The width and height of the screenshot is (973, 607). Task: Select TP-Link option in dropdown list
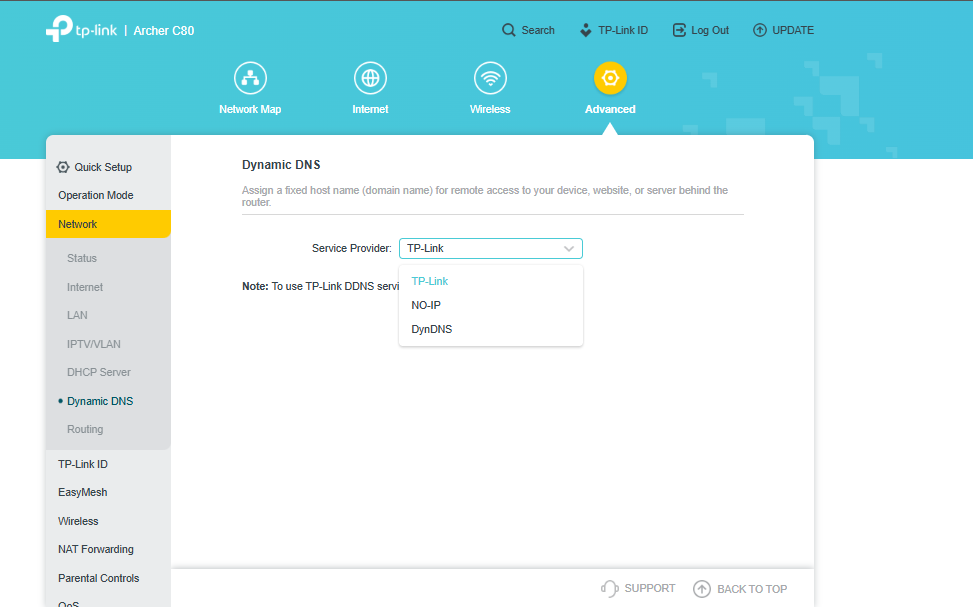pyautogui.click(x=430, y=281)
